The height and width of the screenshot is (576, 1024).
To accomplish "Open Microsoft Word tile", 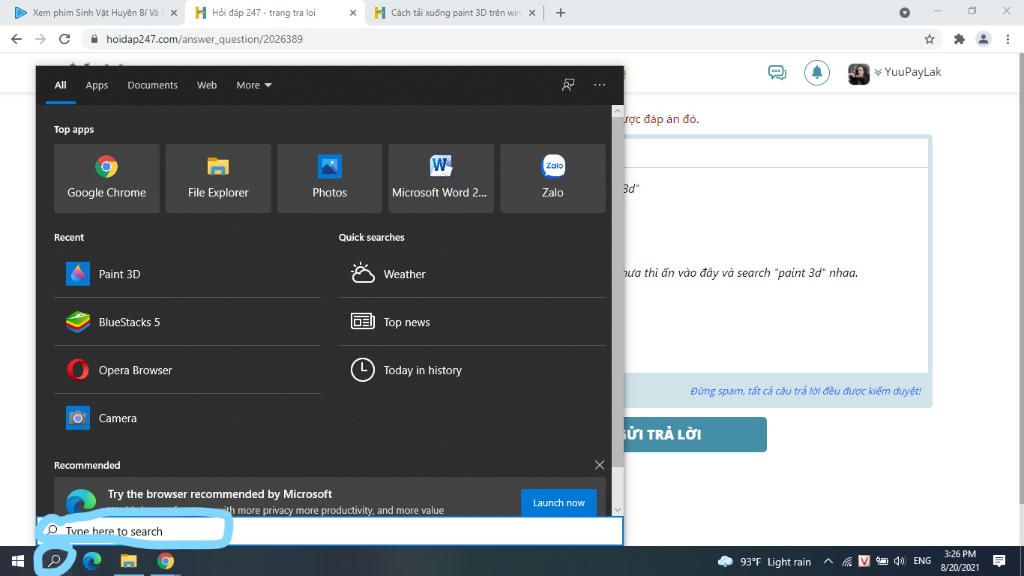I will 441,178.
